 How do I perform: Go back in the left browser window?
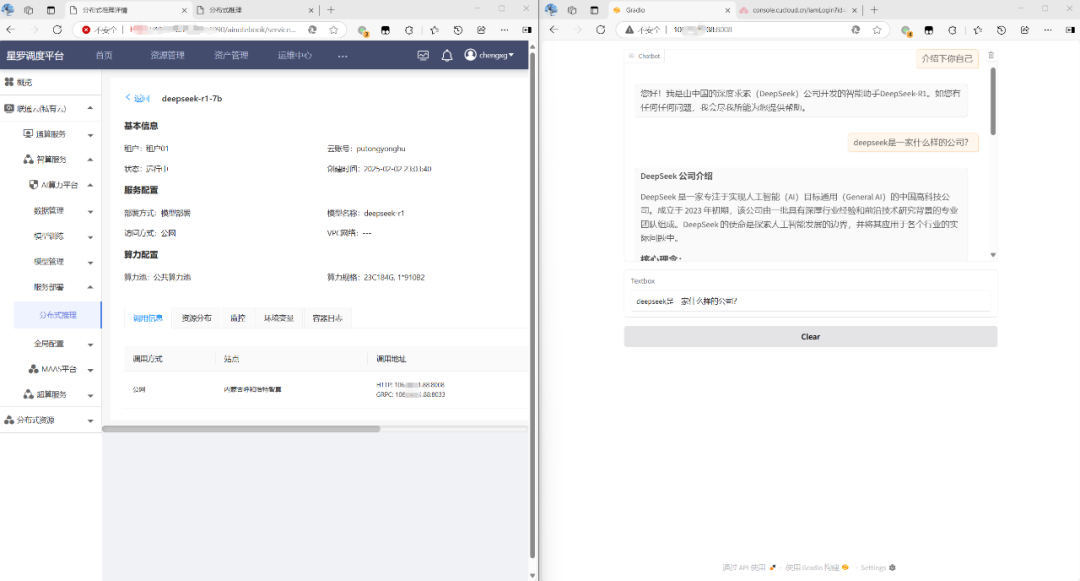coord(10,30)
